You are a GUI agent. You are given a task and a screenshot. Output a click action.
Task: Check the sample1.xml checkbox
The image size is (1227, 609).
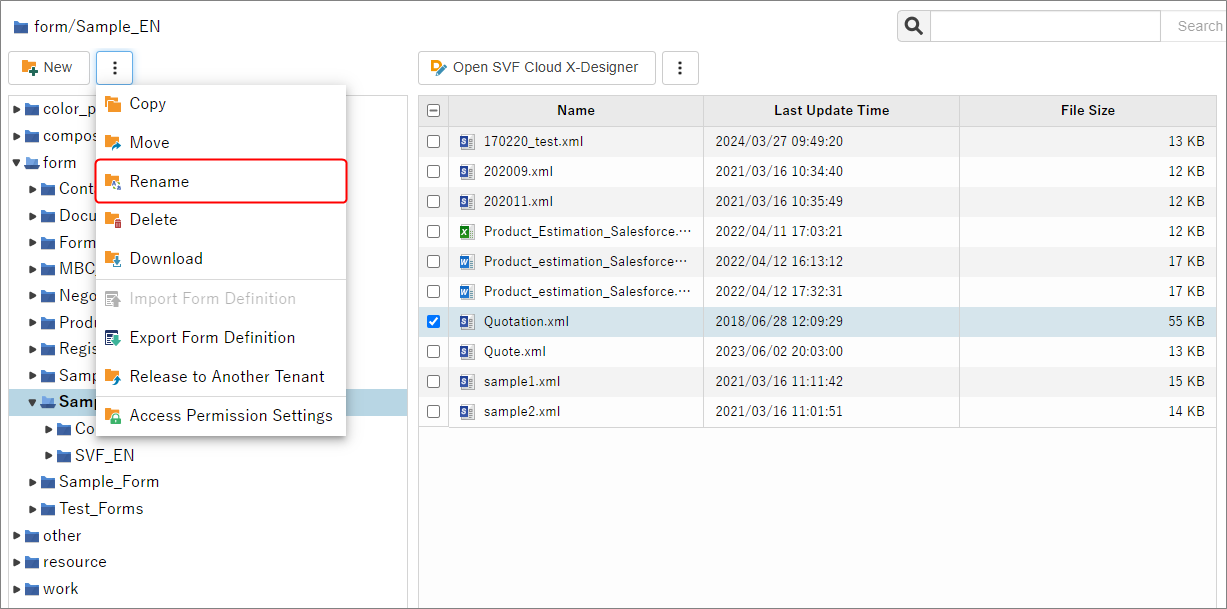point(433,382)
